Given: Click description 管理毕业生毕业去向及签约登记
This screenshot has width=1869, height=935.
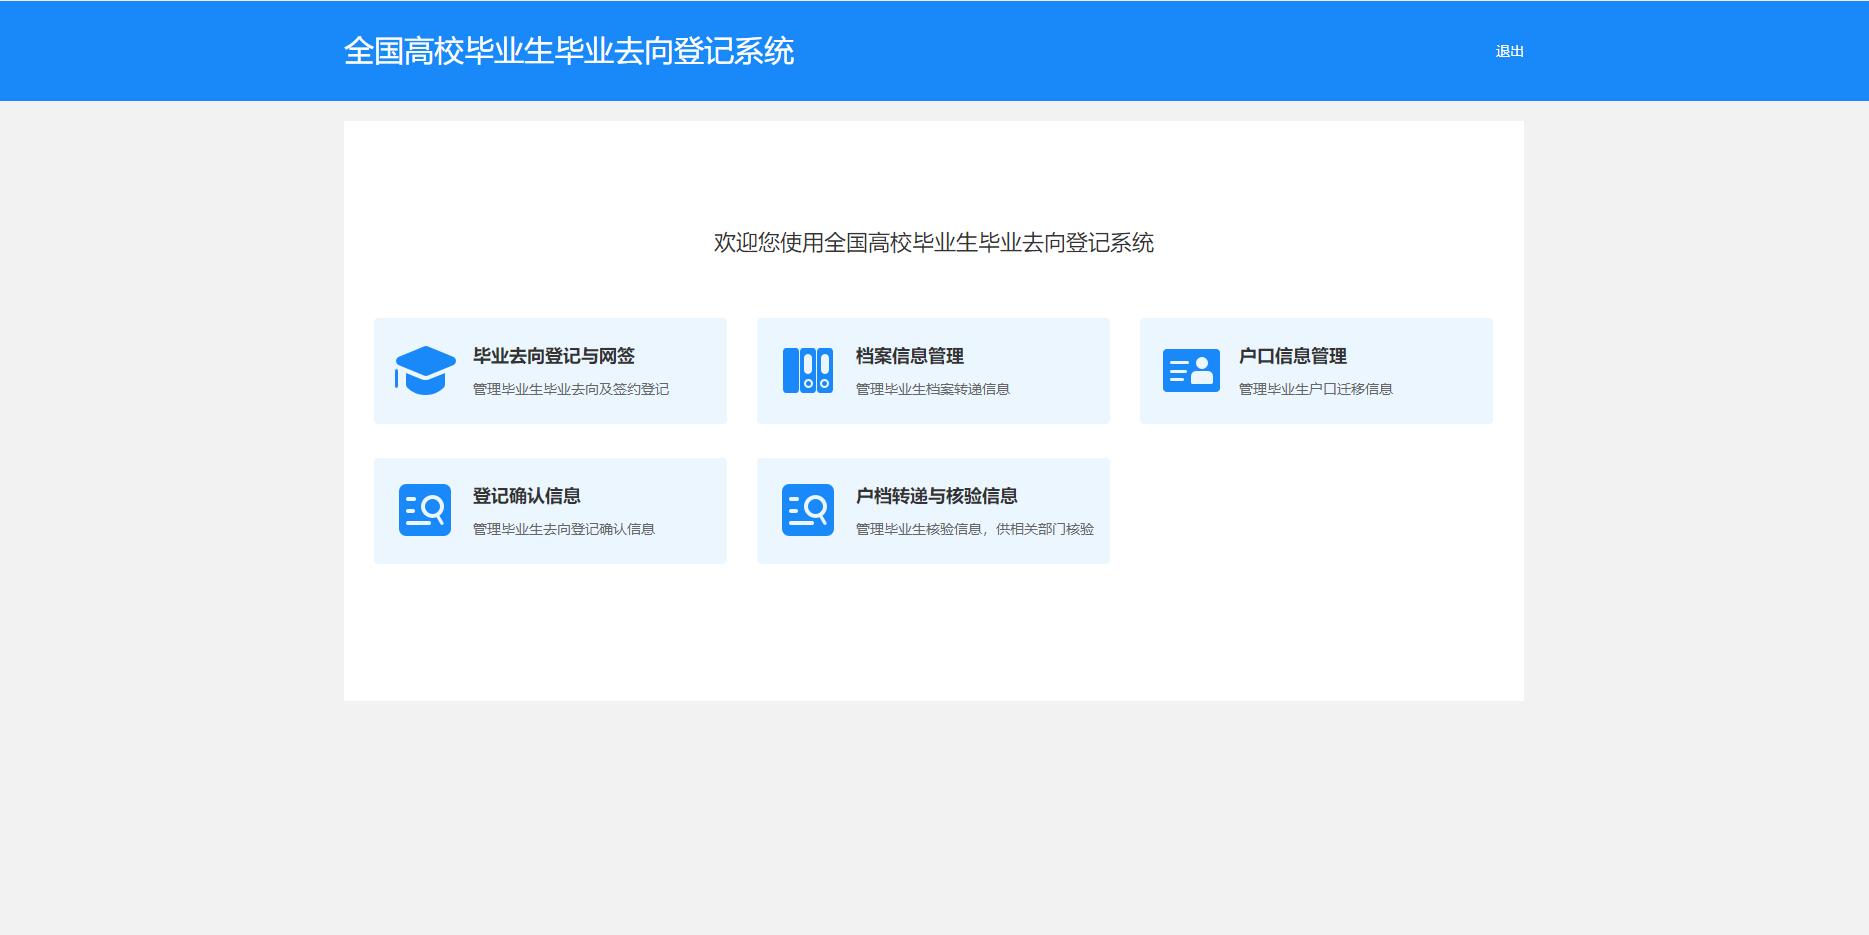Looking at the screenshot, I should click(570, 389).
